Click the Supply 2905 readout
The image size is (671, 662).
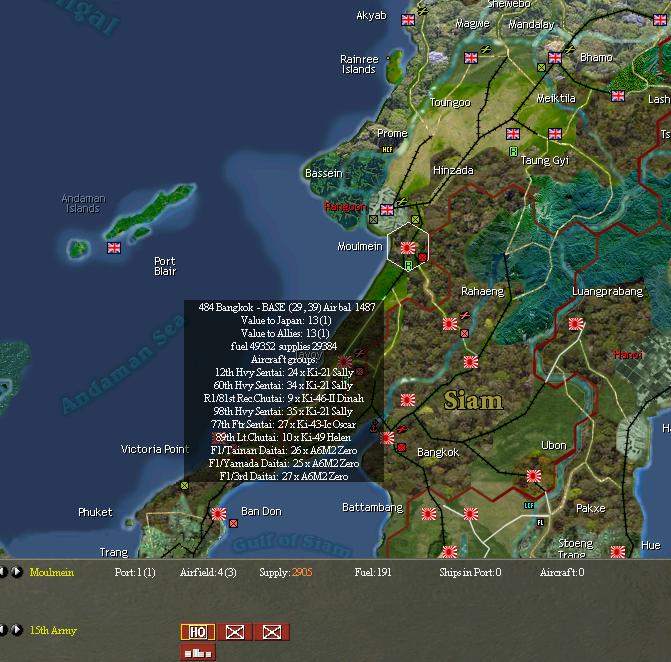coord(285,572)
